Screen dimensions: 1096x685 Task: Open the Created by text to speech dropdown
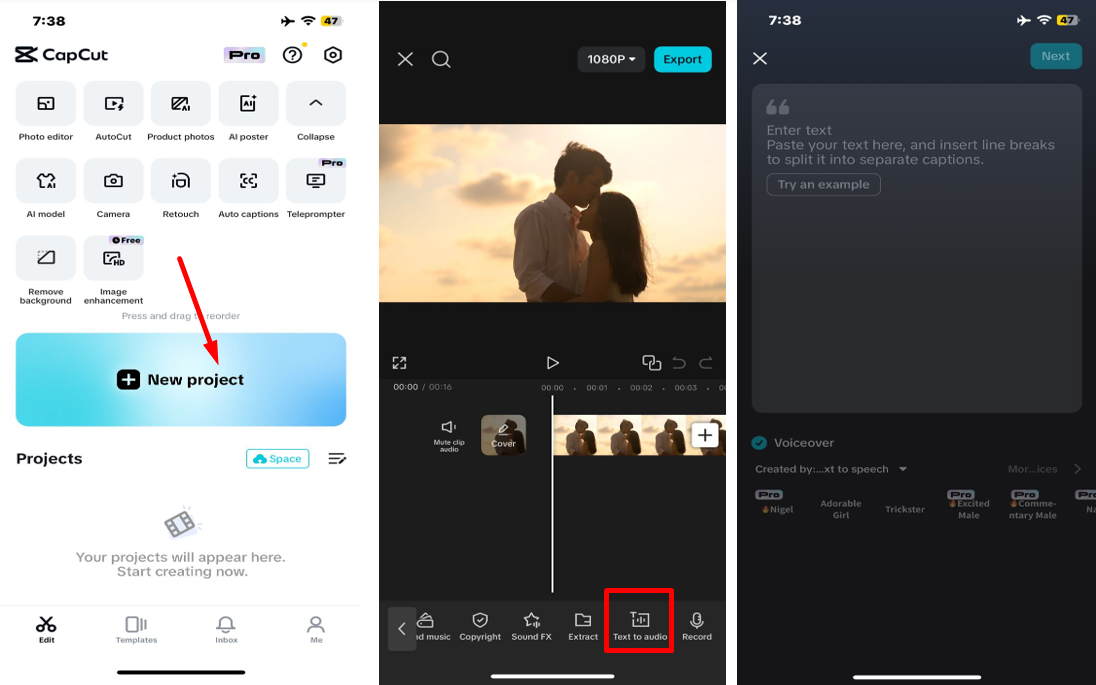(831, 469)
